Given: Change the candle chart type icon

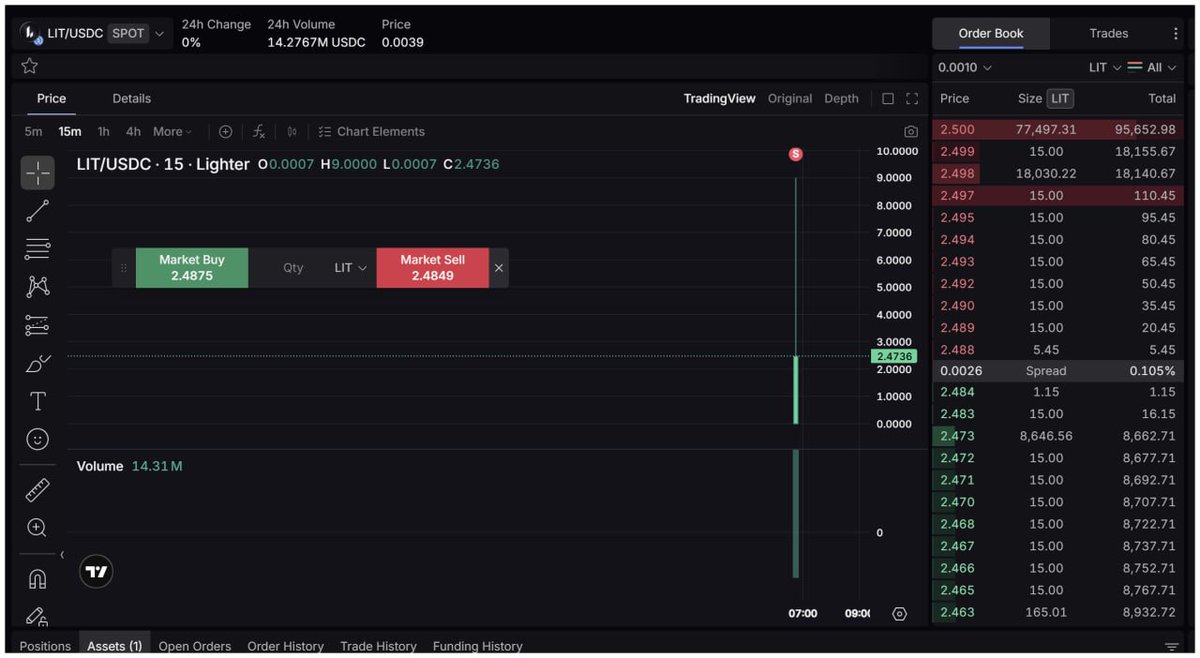Looking at the screenshot, I should (x=292, y=132).
